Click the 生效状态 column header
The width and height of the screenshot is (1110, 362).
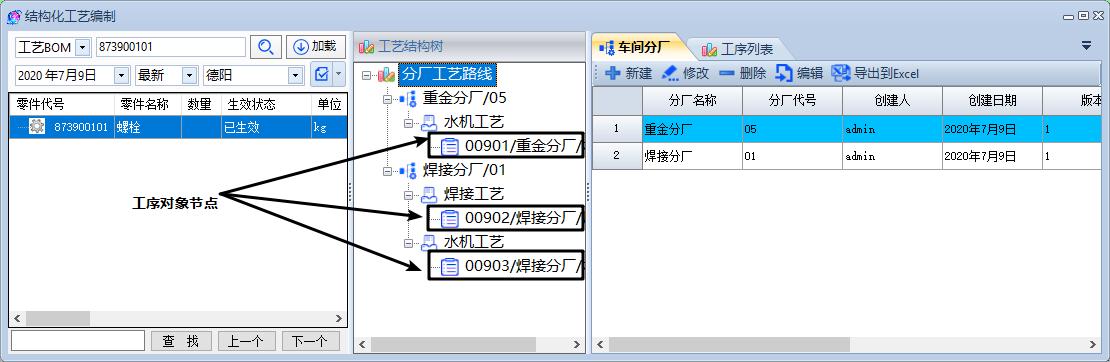coord(266,104)
